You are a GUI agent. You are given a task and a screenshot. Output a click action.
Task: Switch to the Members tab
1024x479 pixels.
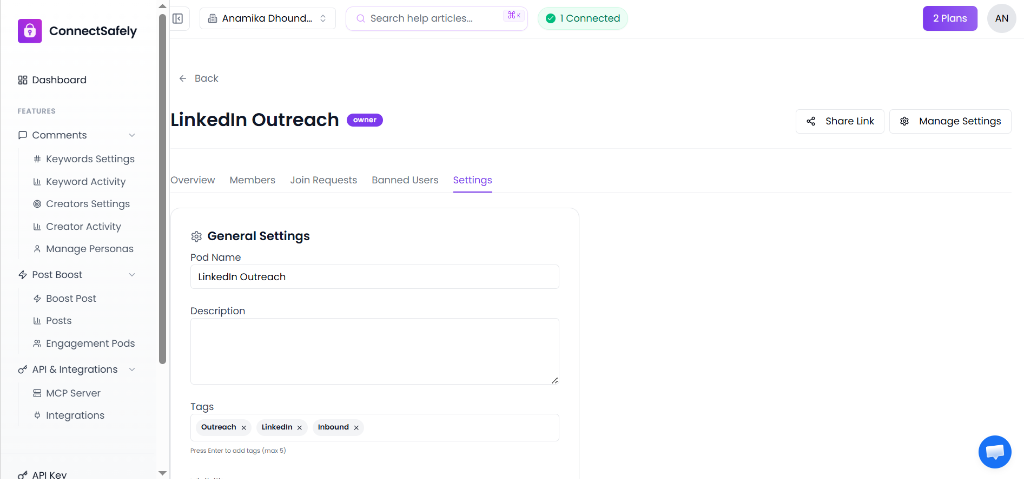pyautogui.click(x=252, y=180)
